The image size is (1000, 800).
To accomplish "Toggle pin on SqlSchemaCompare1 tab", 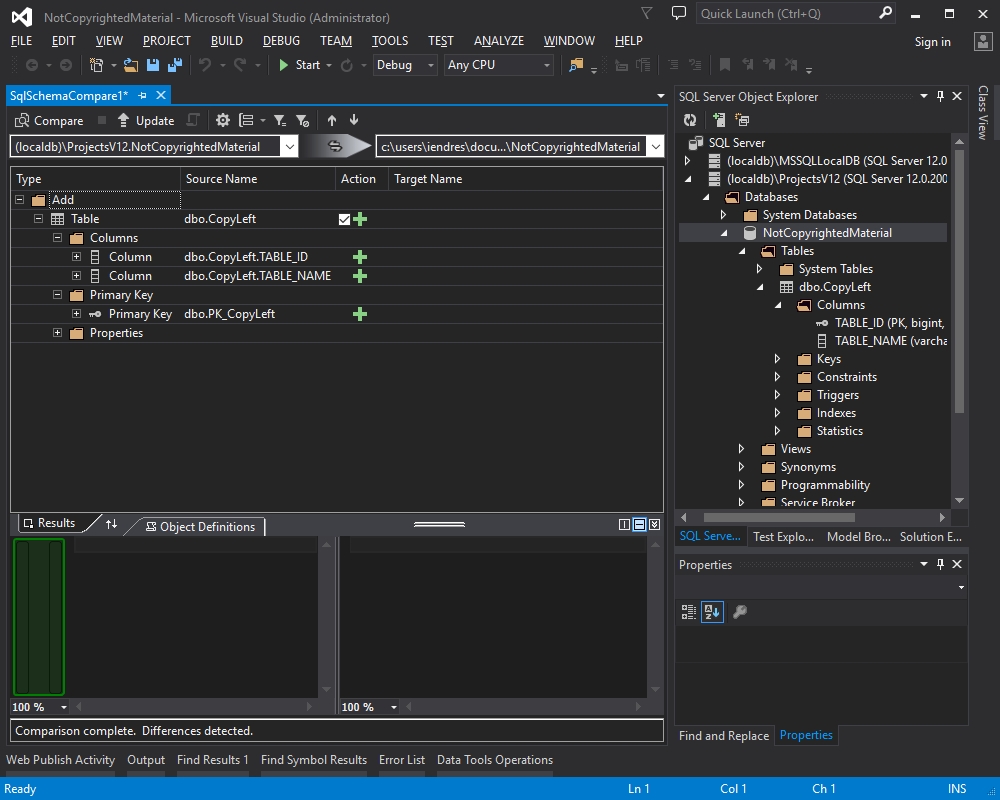I will [x=142, y=96].
